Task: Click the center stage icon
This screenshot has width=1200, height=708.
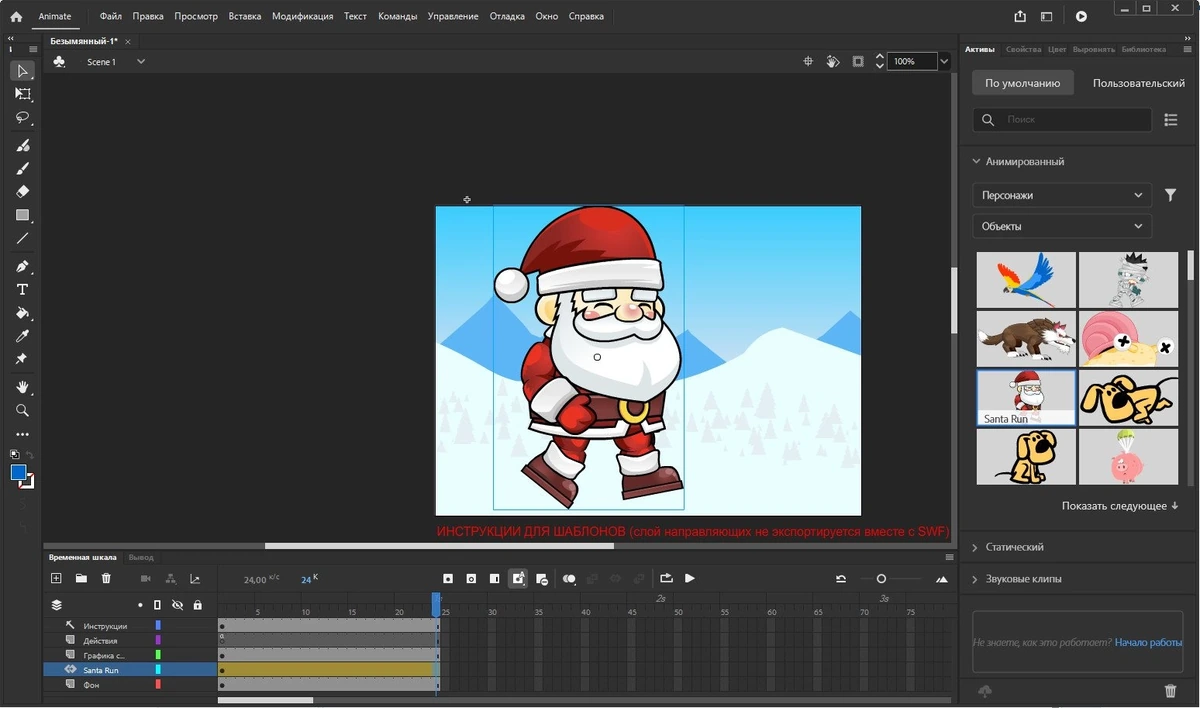Action: 808,61
